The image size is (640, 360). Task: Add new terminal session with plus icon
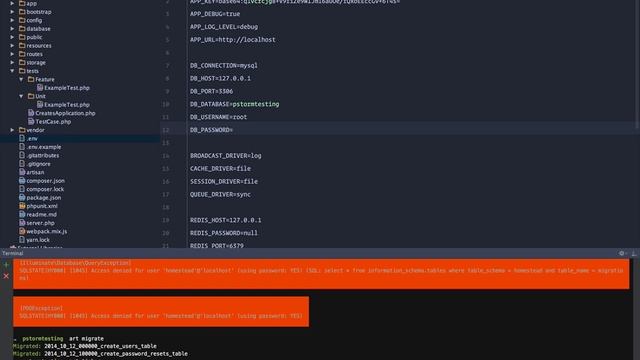(x=6, y=264)
